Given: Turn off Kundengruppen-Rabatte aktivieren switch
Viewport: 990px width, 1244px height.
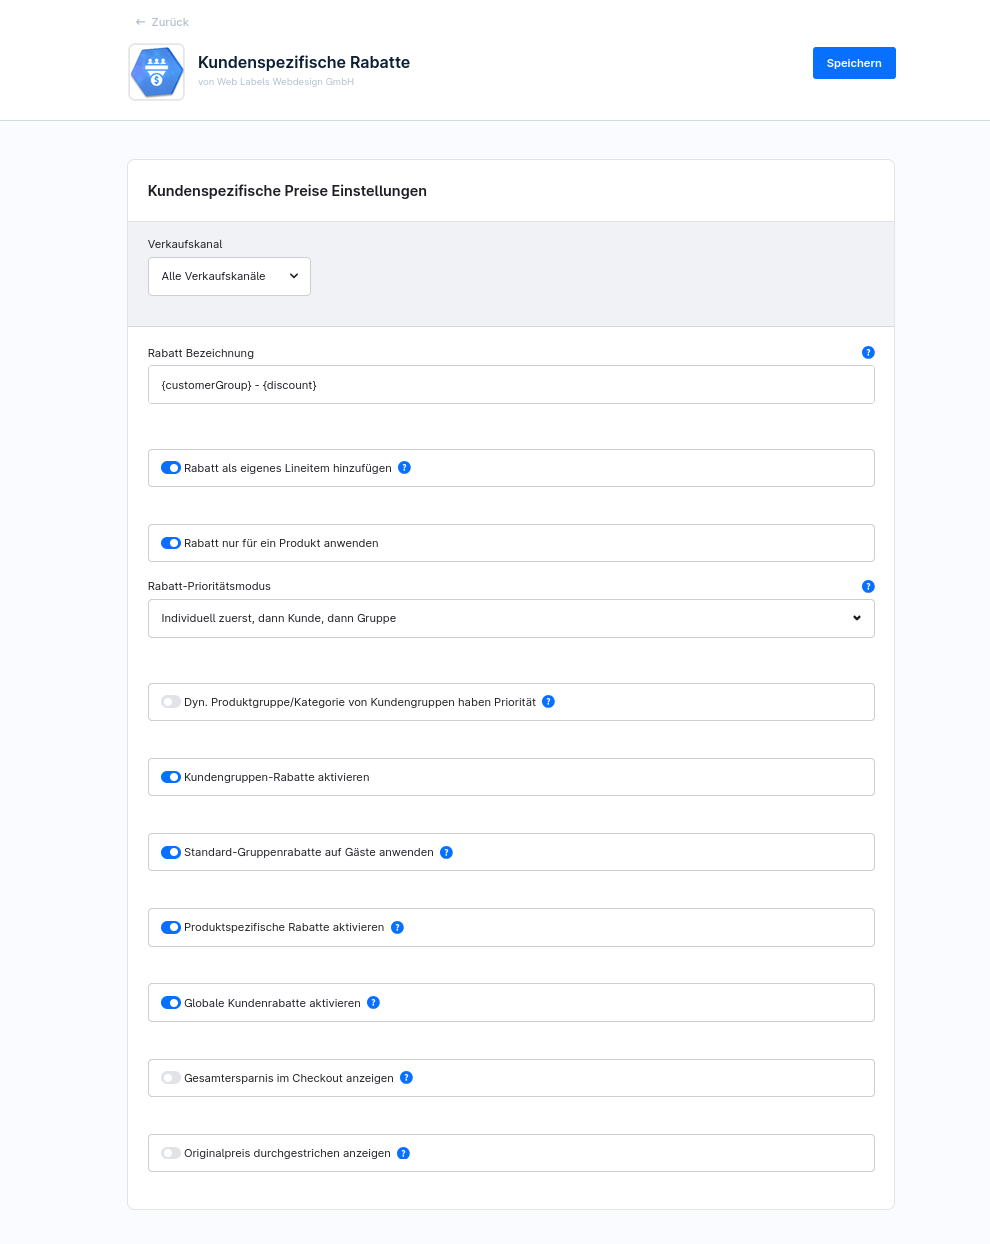Looking at the screenshot, I should [x=171, y=777].
